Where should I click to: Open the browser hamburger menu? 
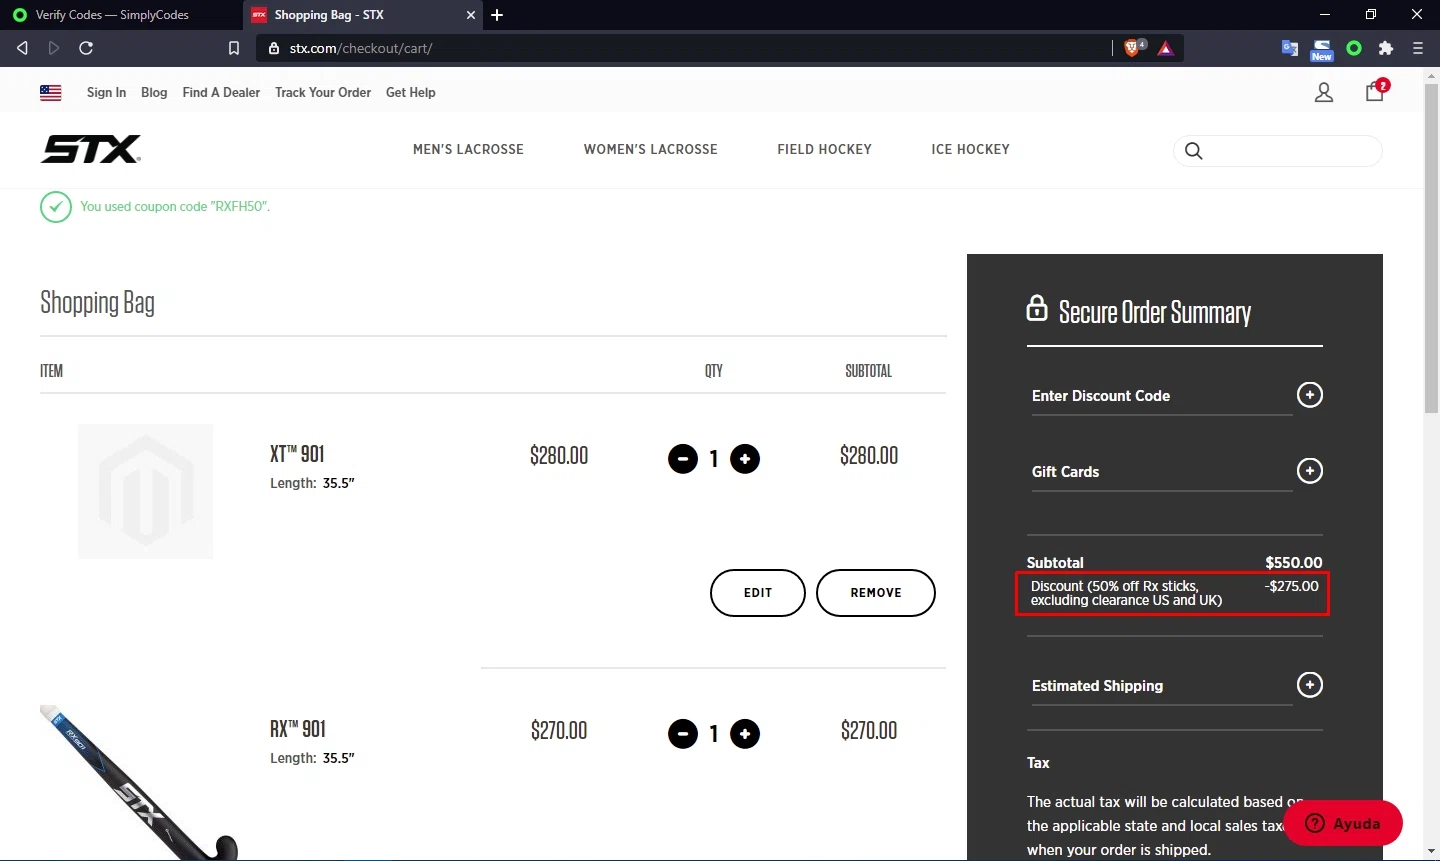click(1418, 48)
